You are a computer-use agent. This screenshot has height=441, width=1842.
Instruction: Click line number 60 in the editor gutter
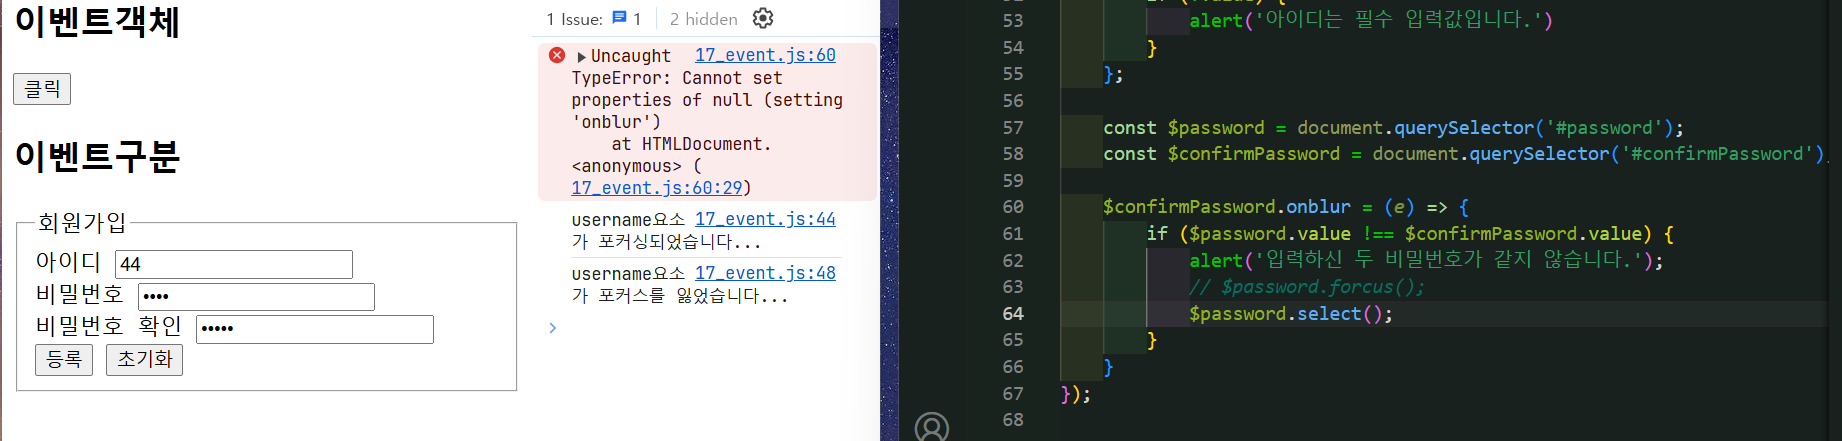point(1013,207)
